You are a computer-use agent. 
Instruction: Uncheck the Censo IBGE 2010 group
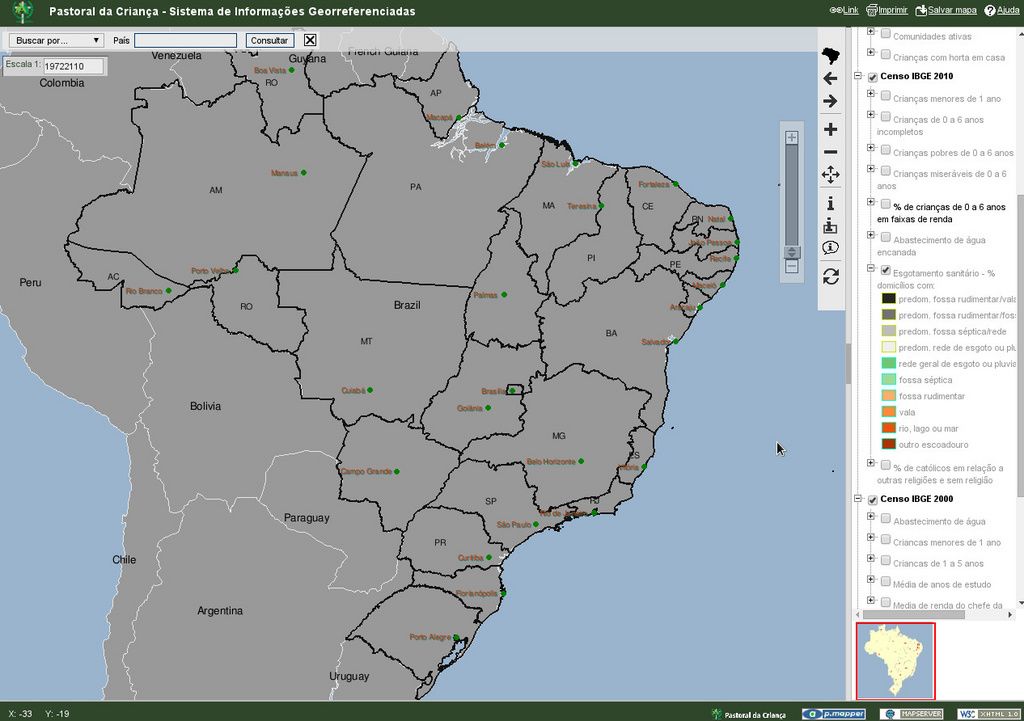(x=873, y=77)
